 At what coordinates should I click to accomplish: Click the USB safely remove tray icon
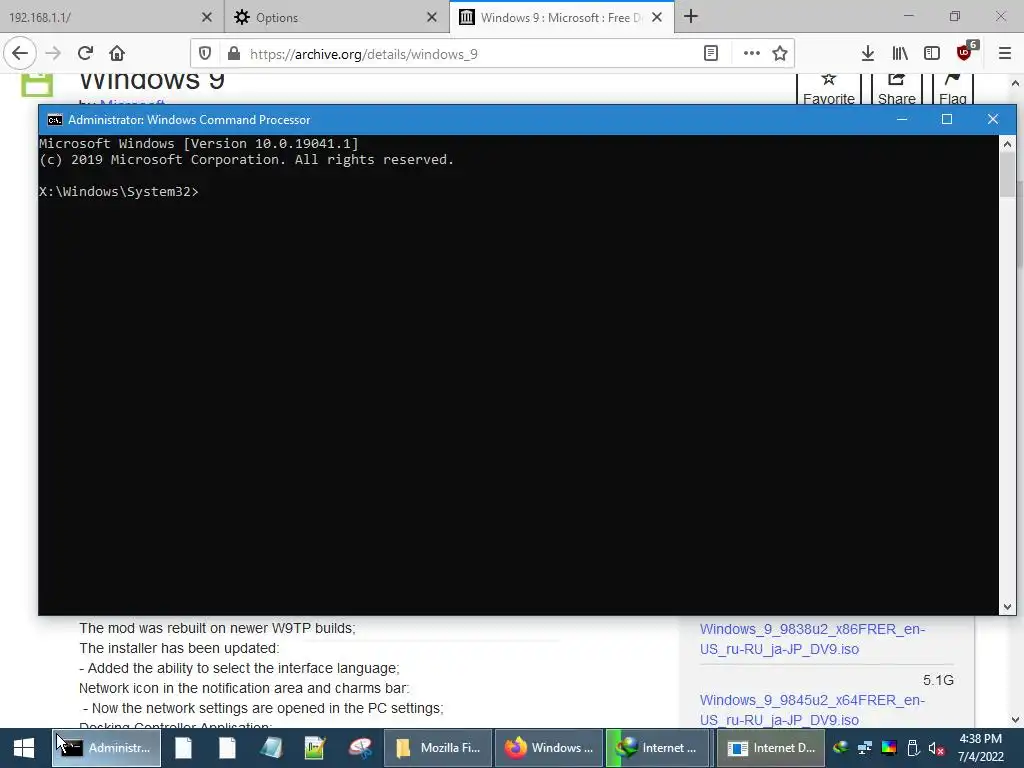click(913, 748)
